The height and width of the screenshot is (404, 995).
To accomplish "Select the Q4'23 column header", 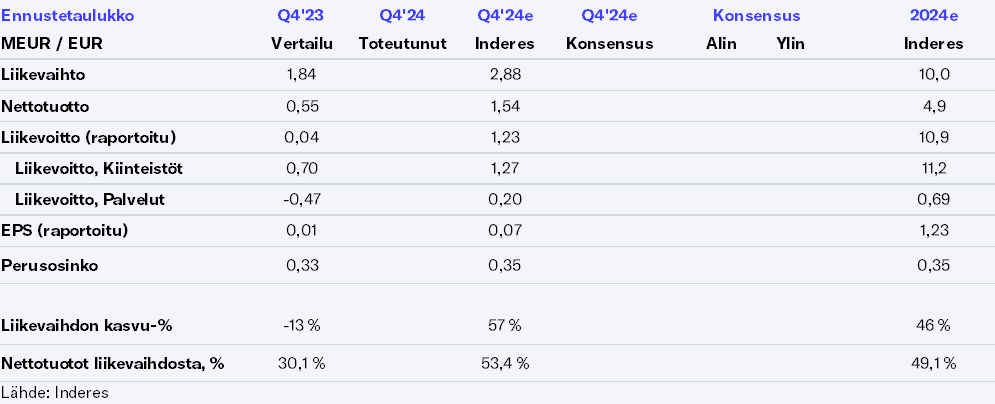I will click(302, 16).
